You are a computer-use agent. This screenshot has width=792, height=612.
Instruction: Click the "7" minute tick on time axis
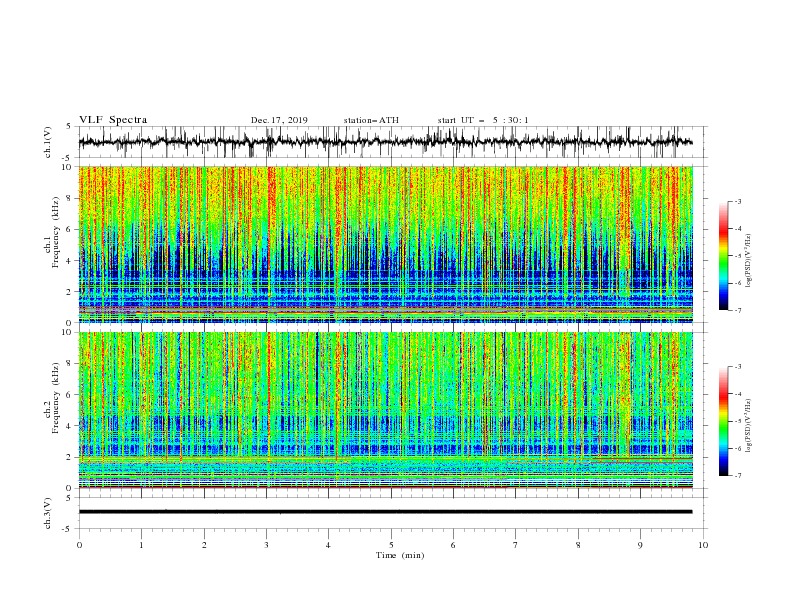516,545
